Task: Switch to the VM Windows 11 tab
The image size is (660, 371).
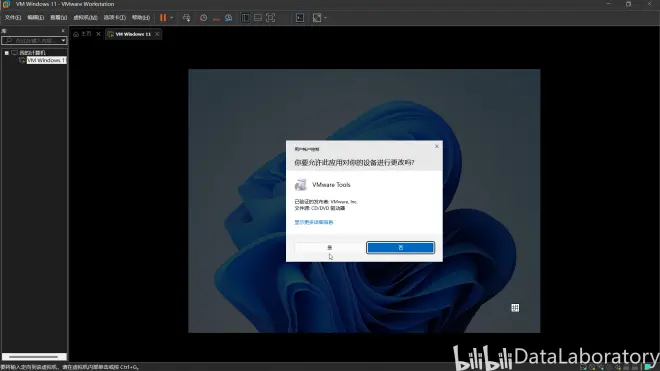Action: pyautogui.click(x=133, y=34)
